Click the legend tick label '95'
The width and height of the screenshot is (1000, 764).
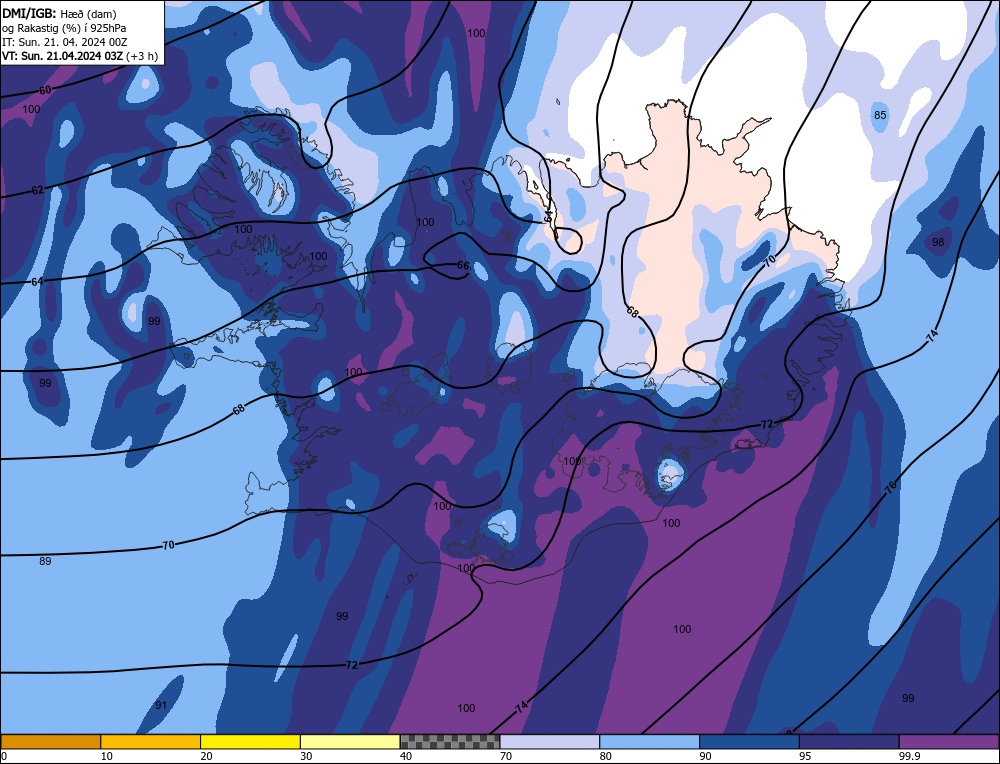coord(805,756)
